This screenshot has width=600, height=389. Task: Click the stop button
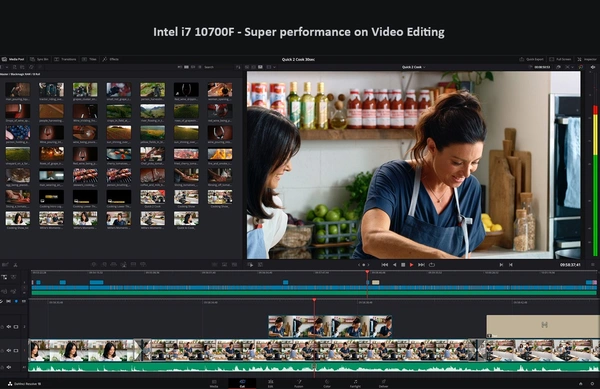[x=403, y=265]
